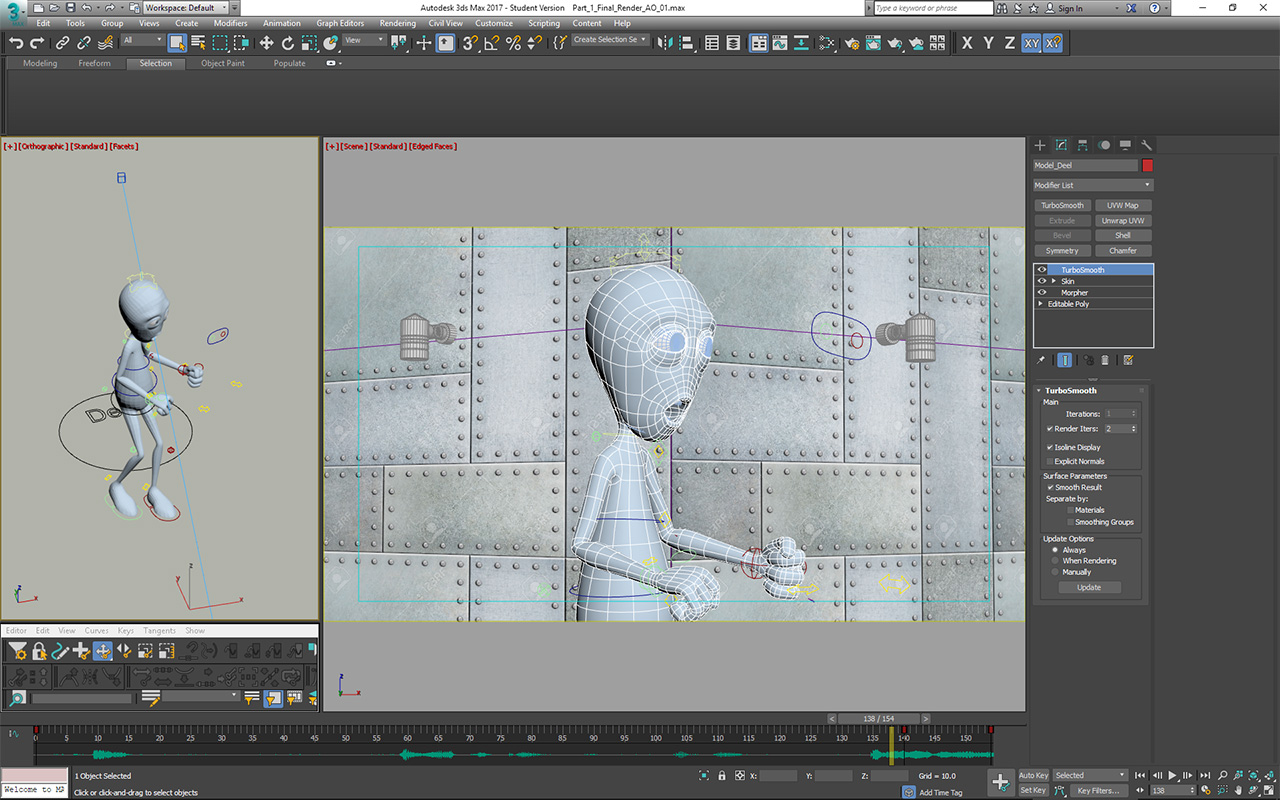Apply the Symmetry modifier

pyautogui.click(x=1061, y=250)
